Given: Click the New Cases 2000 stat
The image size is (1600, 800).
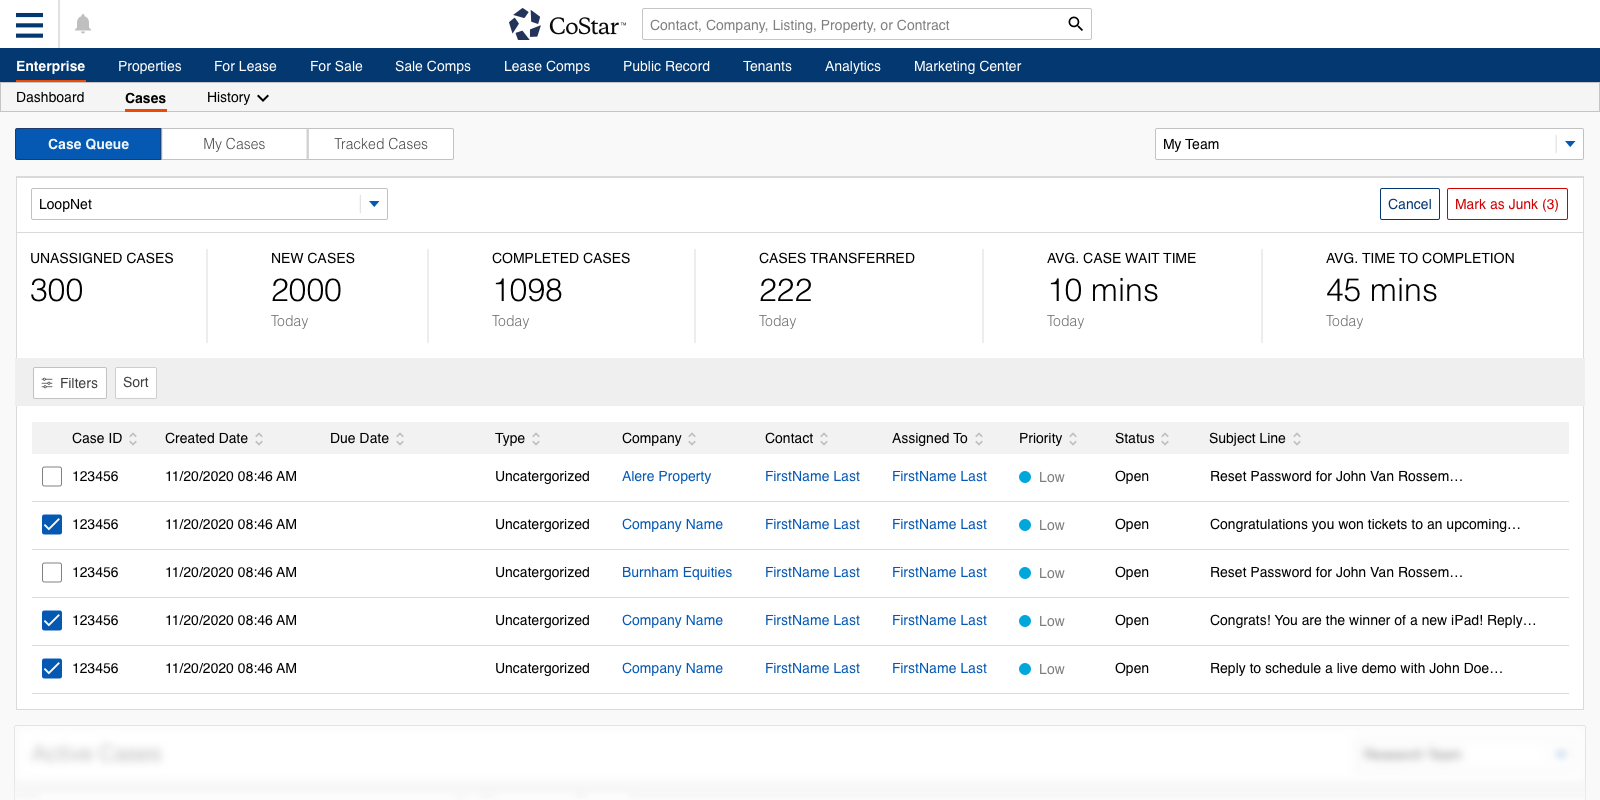Looking at the screenshot, I should pyautogui.click(x=312, y=289).
